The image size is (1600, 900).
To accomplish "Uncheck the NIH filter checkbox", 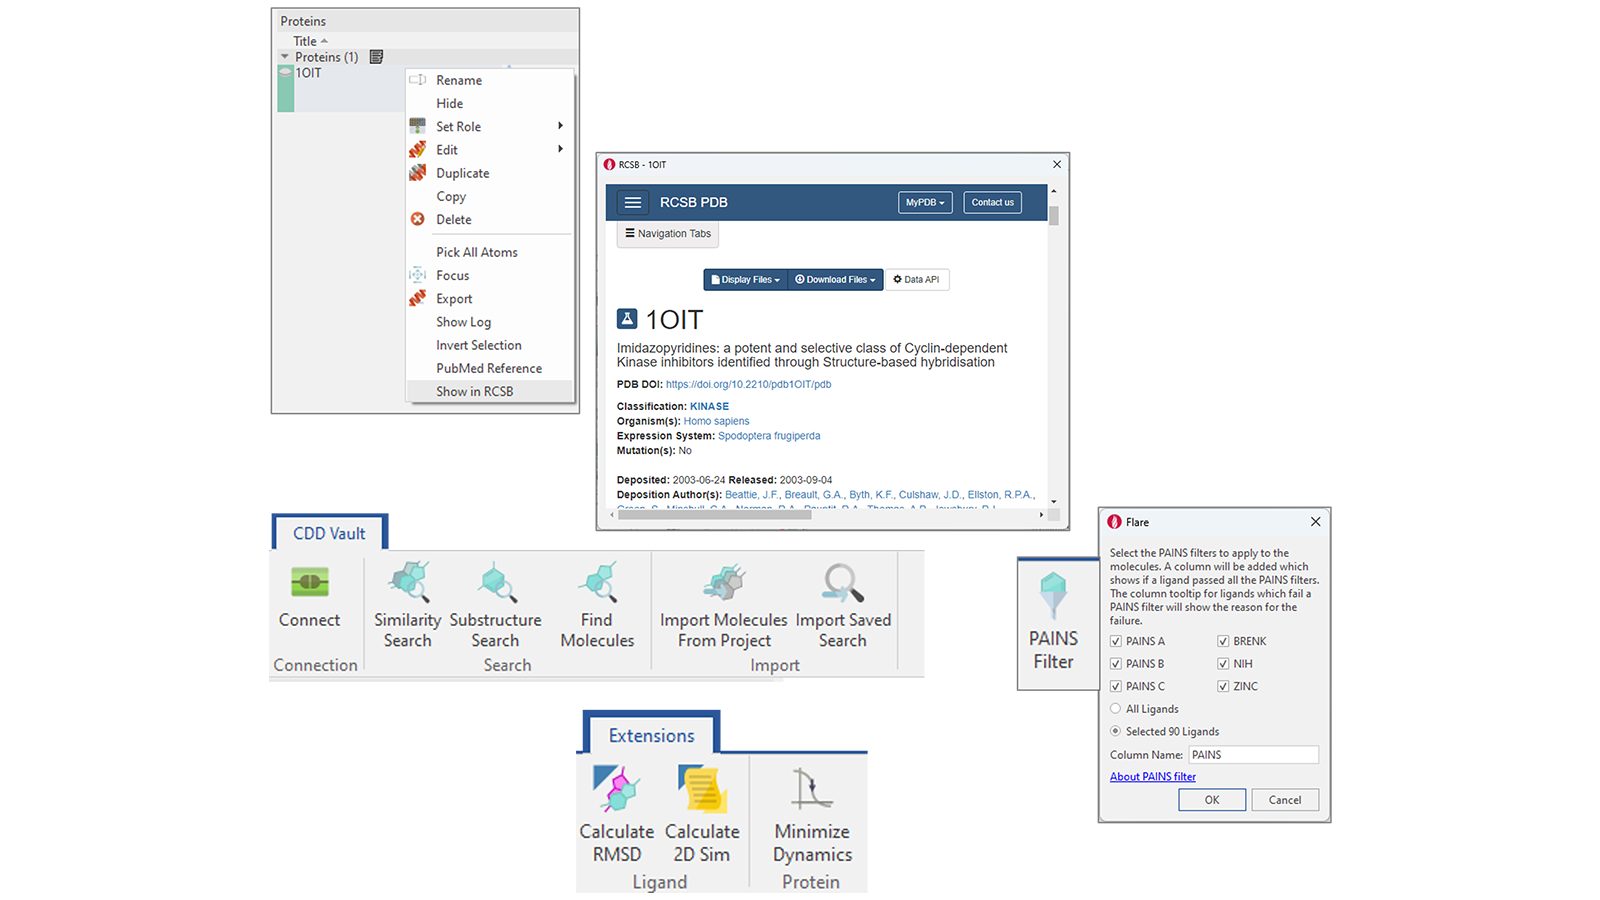I will [1223, 664].
